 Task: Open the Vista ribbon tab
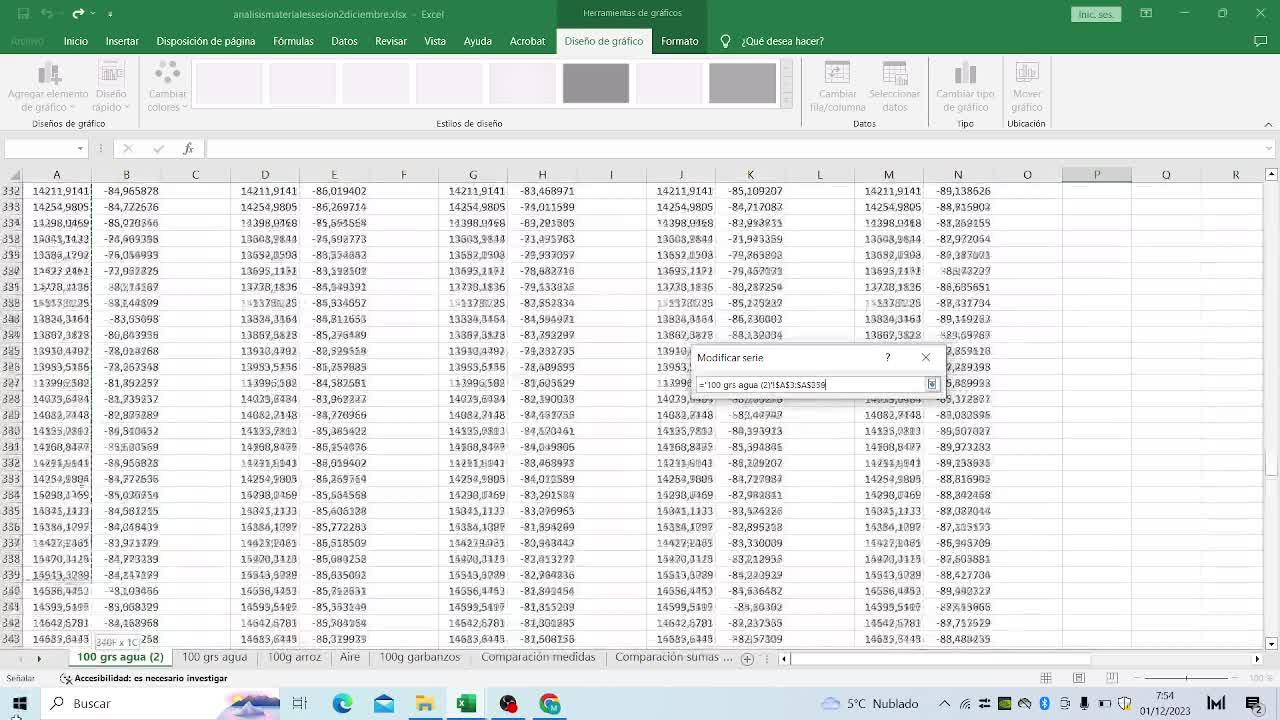(435, 41)
